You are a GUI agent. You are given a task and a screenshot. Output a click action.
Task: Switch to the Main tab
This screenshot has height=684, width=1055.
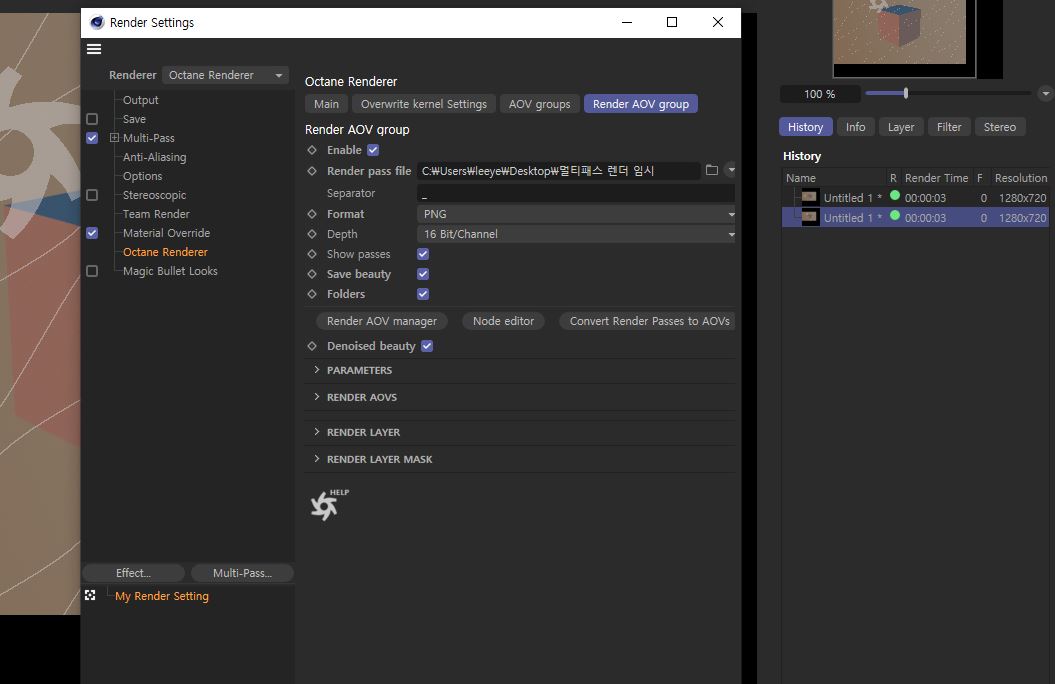click(x=326, y=104)
